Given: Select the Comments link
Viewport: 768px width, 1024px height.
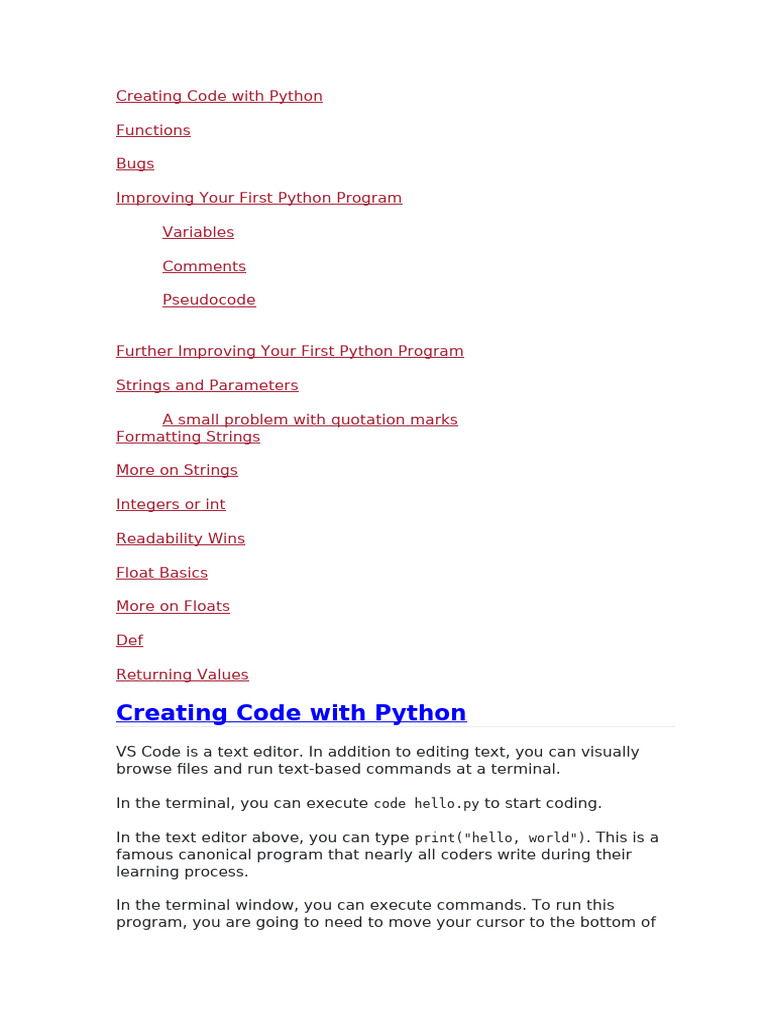Looking at the screenshot, I should pos(204,266).
